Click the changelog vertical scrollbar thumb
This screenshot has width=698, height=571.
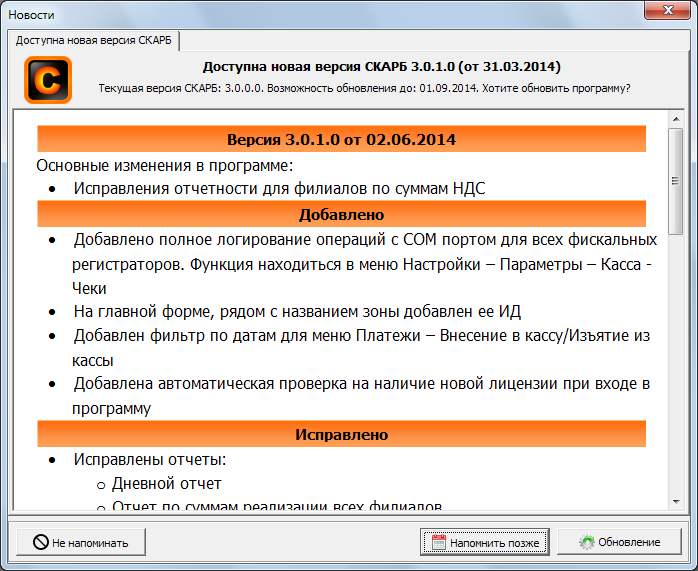point(676,180)
